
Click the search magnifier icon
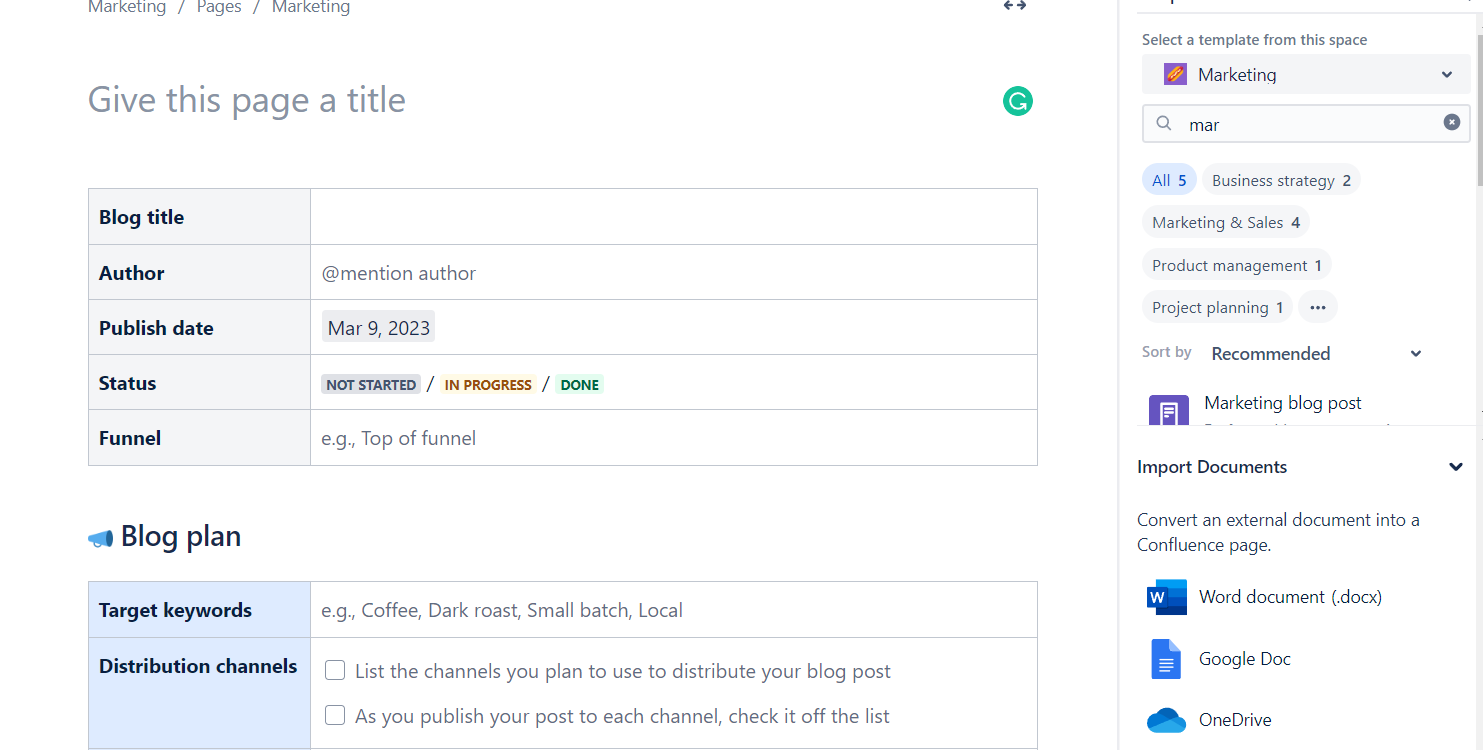coord(1163,123)
